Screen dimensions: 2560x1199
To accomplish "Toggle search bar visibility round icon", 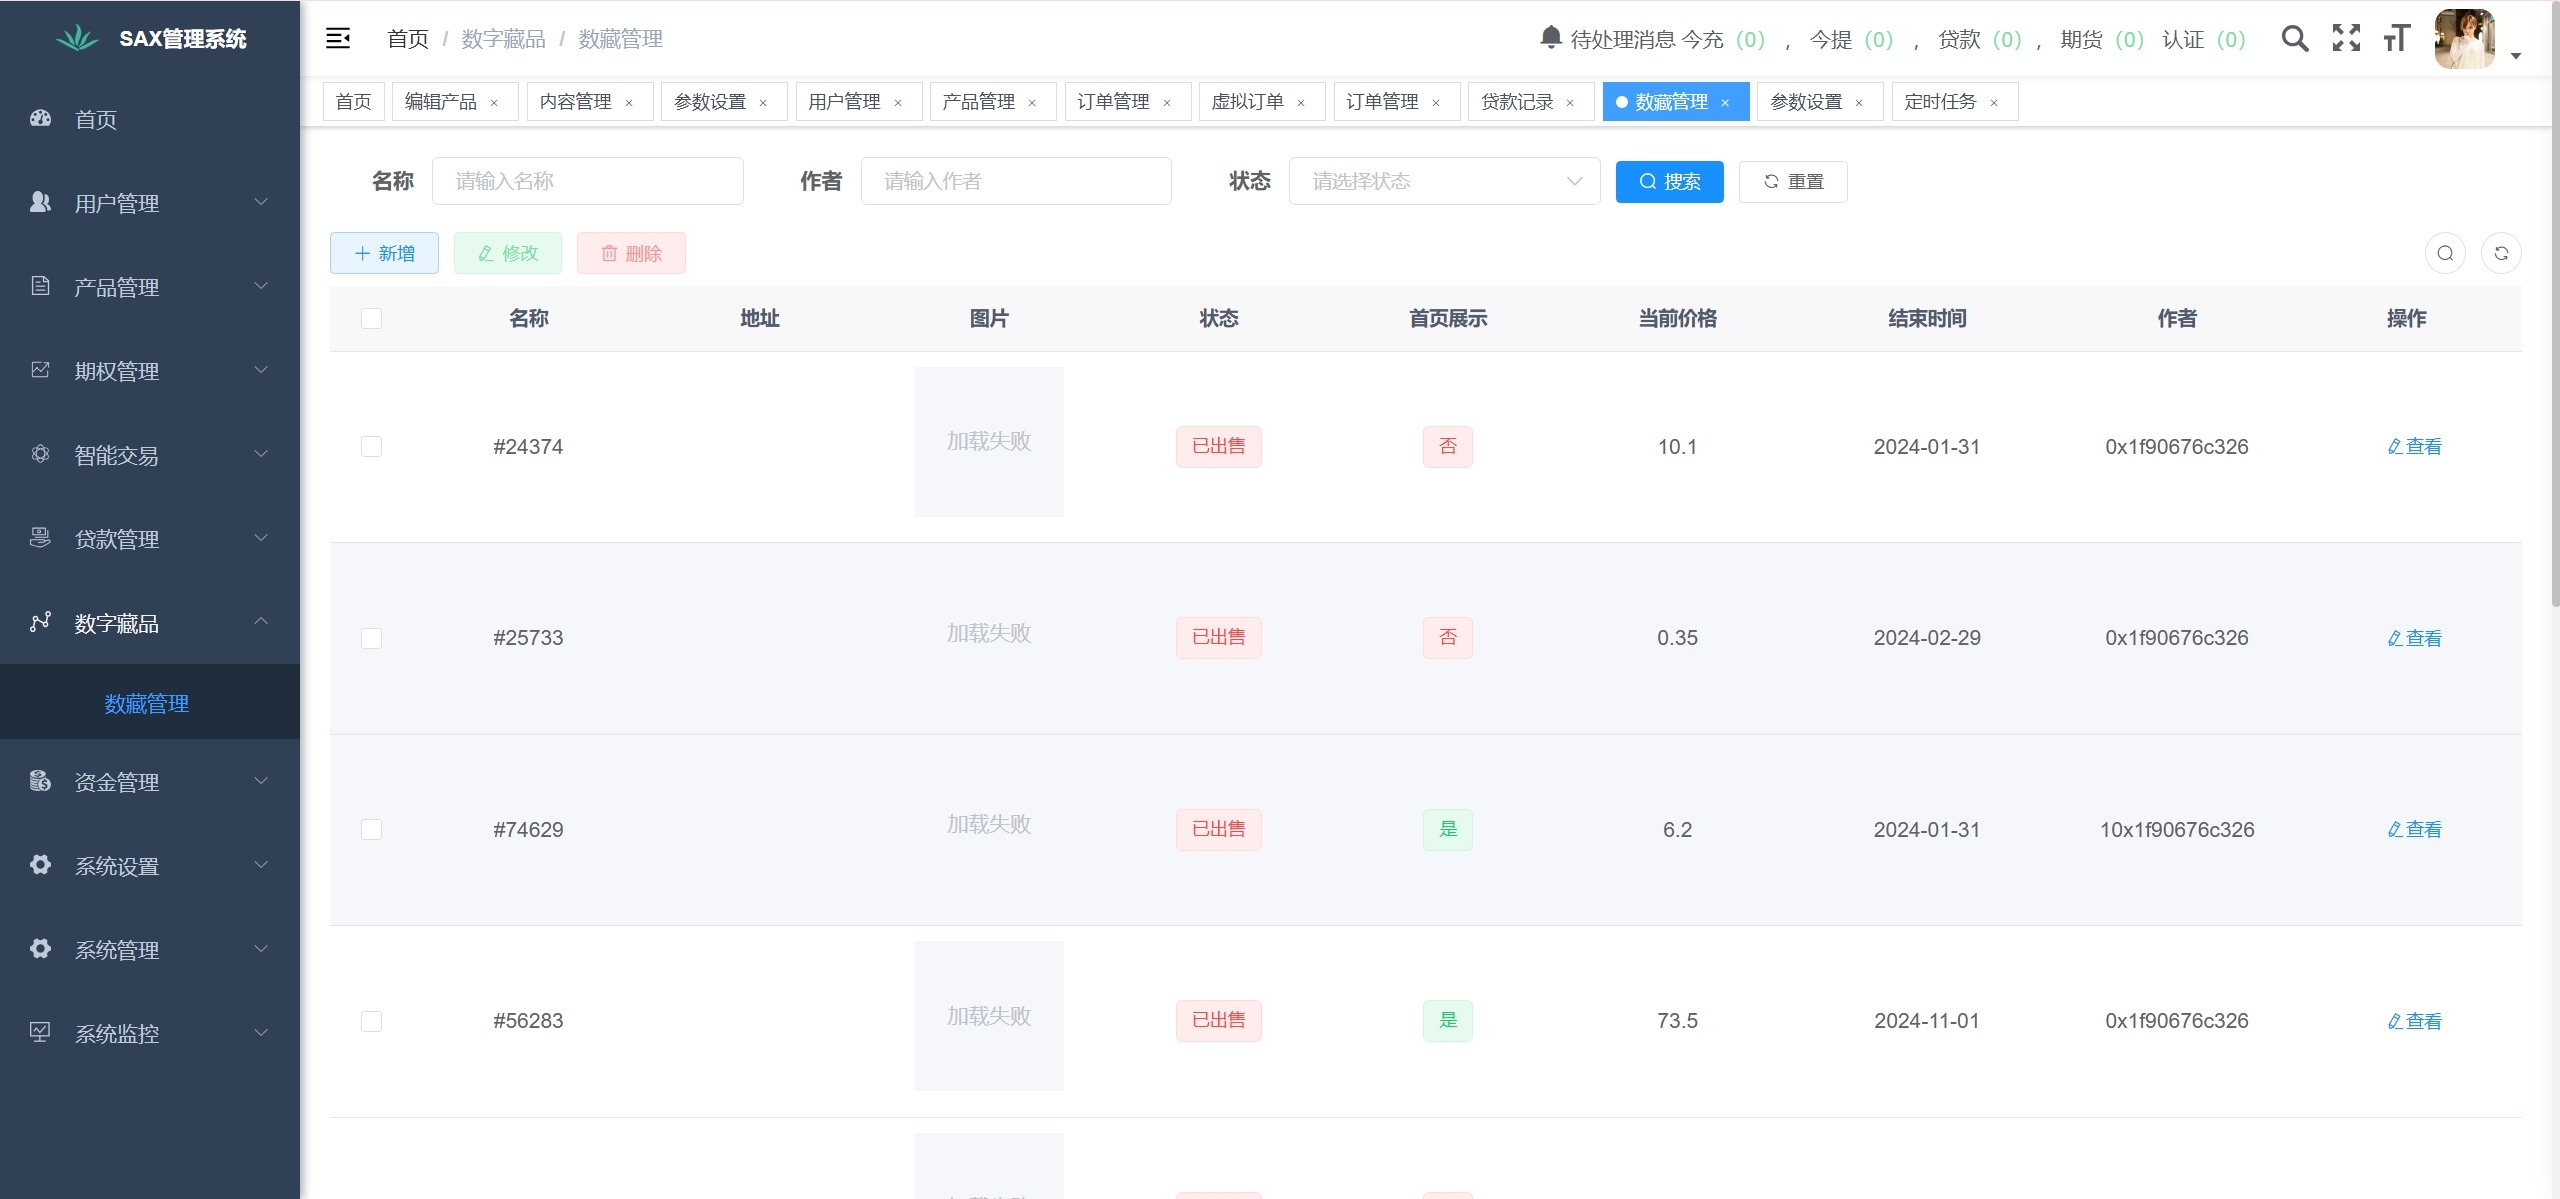I will click(x=2445, y=253).
